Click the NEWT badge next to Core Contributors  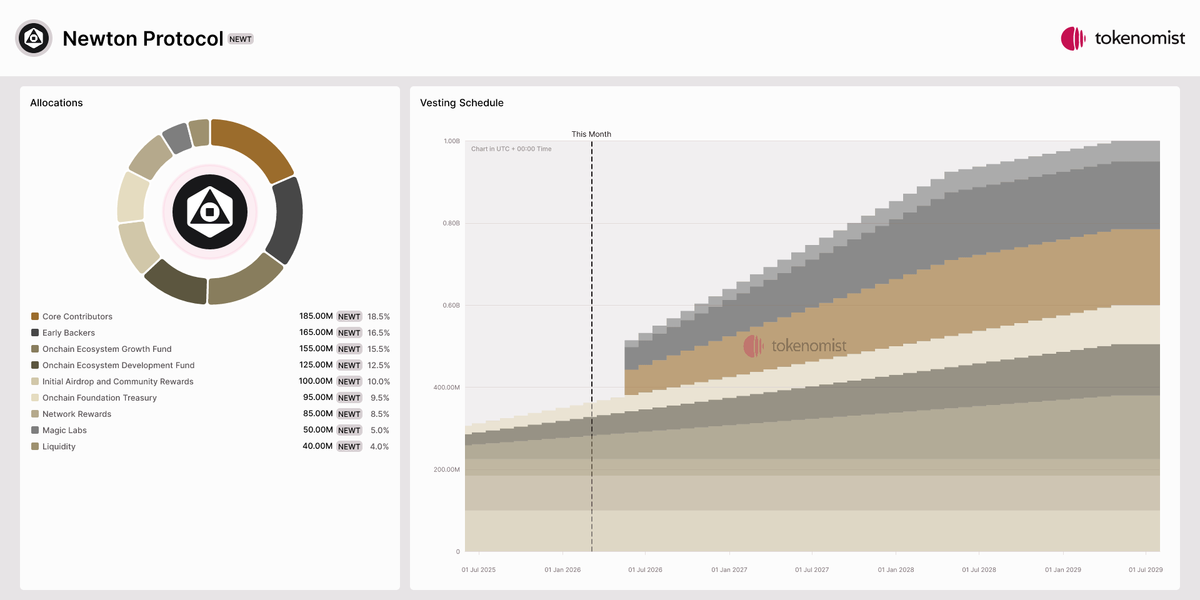348,316
